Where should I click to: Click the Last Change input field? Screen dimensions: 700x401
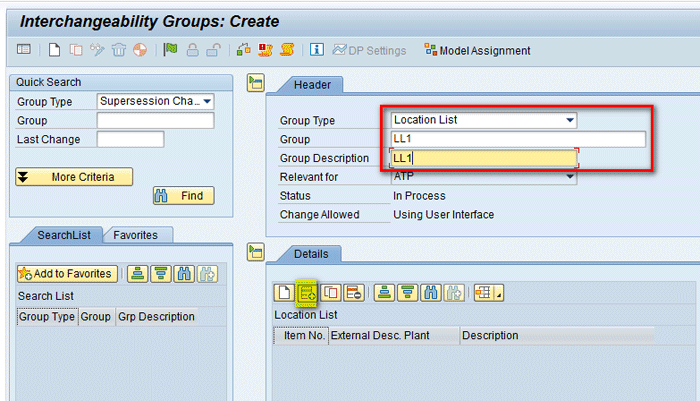tap(130, 139)
